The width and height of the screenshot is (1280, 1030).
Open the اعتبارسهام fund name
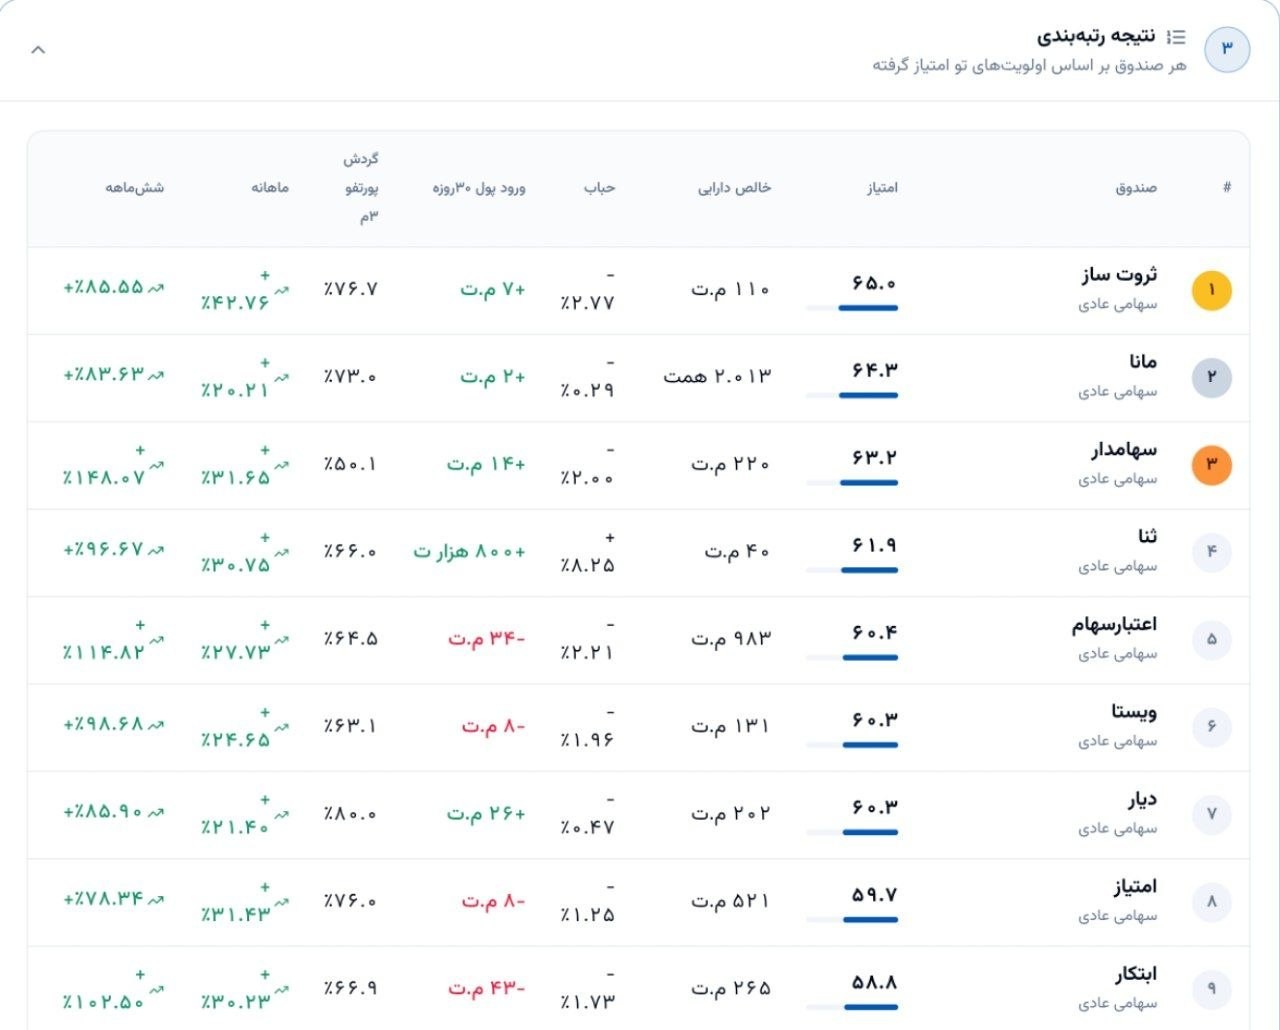tap(1114, 625)
